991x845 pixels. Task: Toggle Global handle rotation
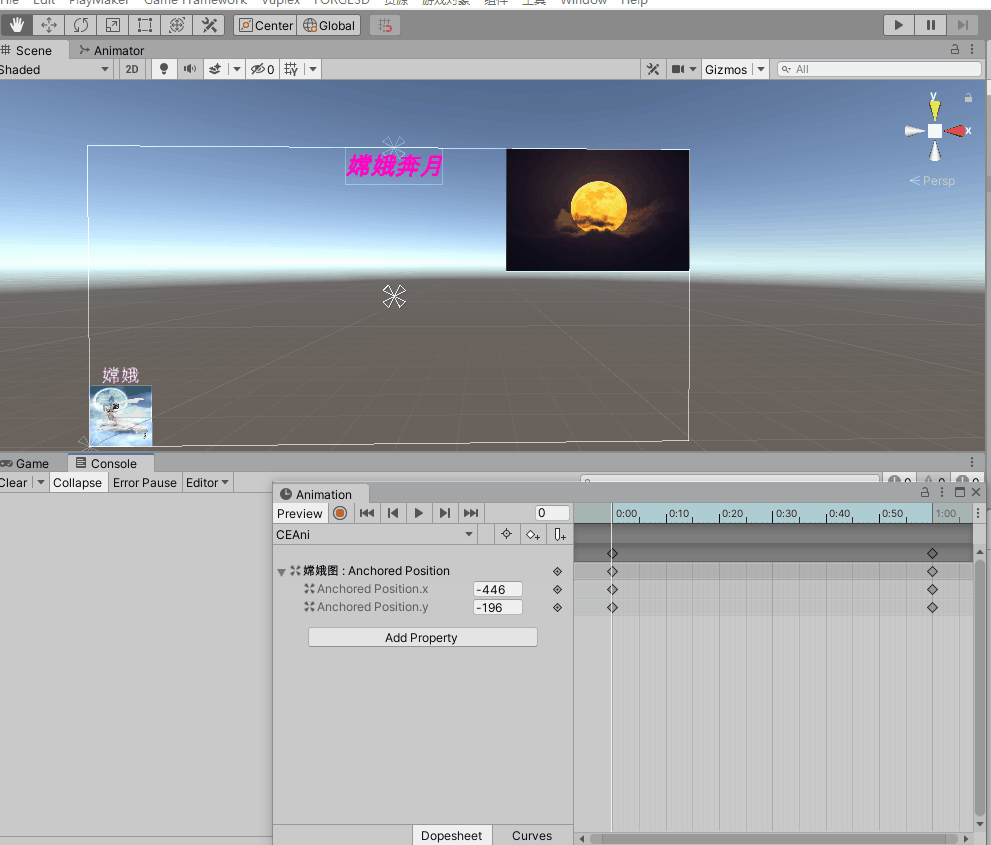[x=329, y=25]
